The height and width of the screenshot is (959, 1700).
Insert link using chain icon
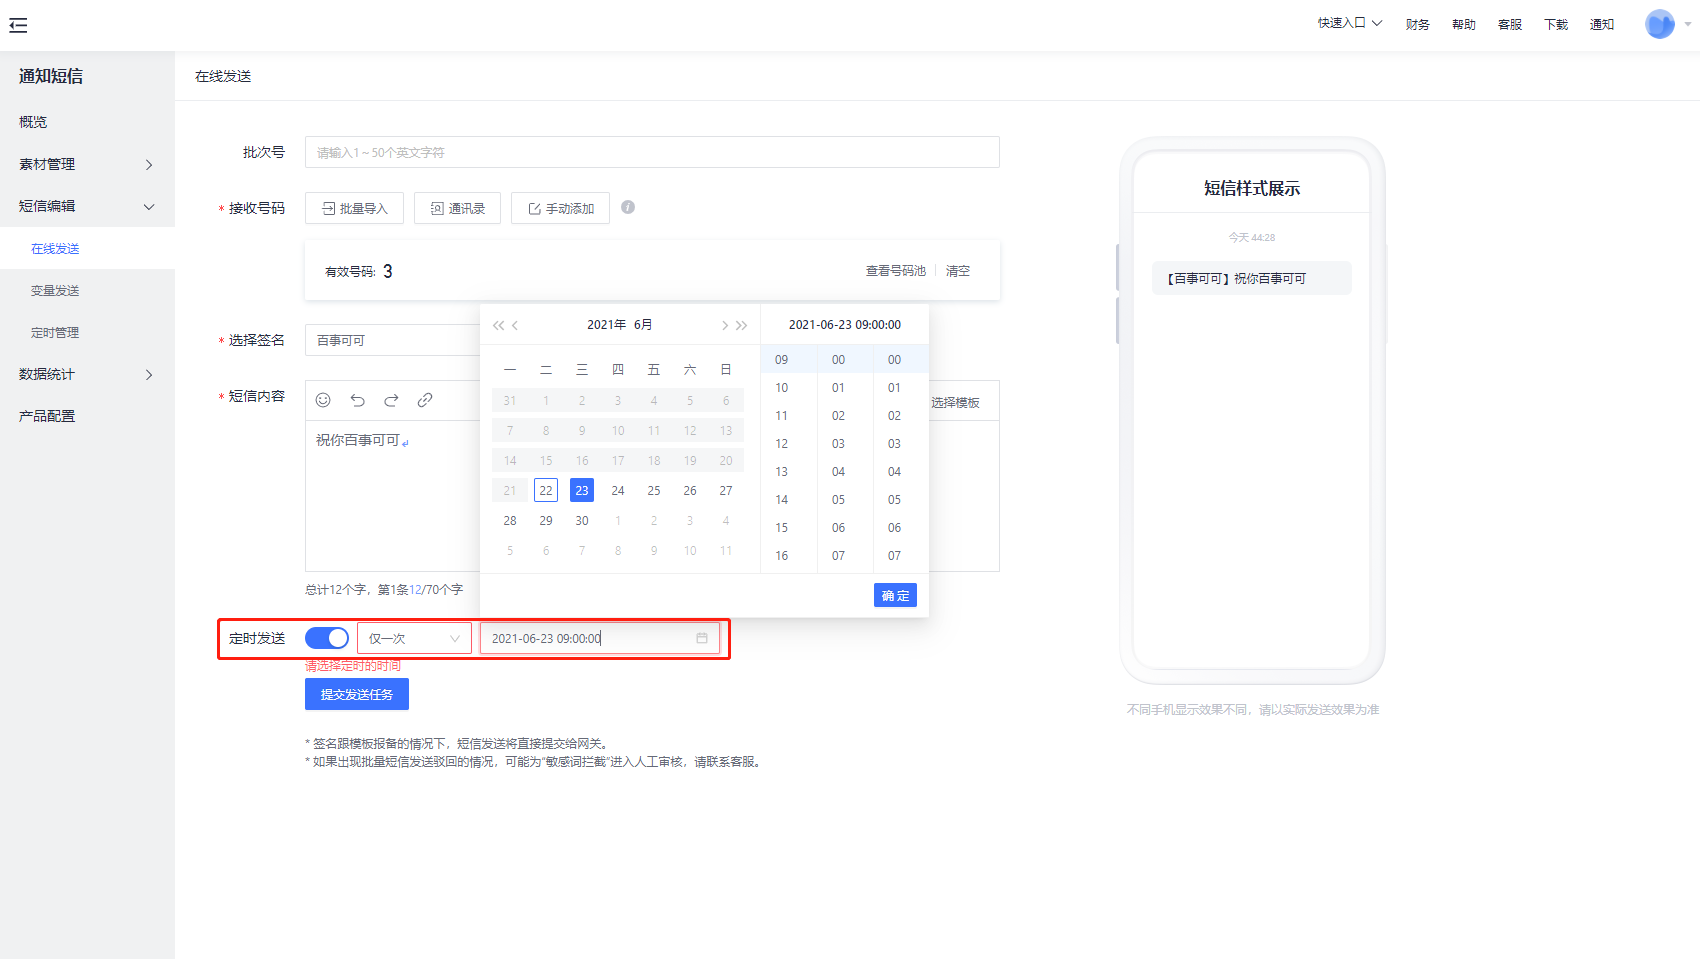point(425,400)
